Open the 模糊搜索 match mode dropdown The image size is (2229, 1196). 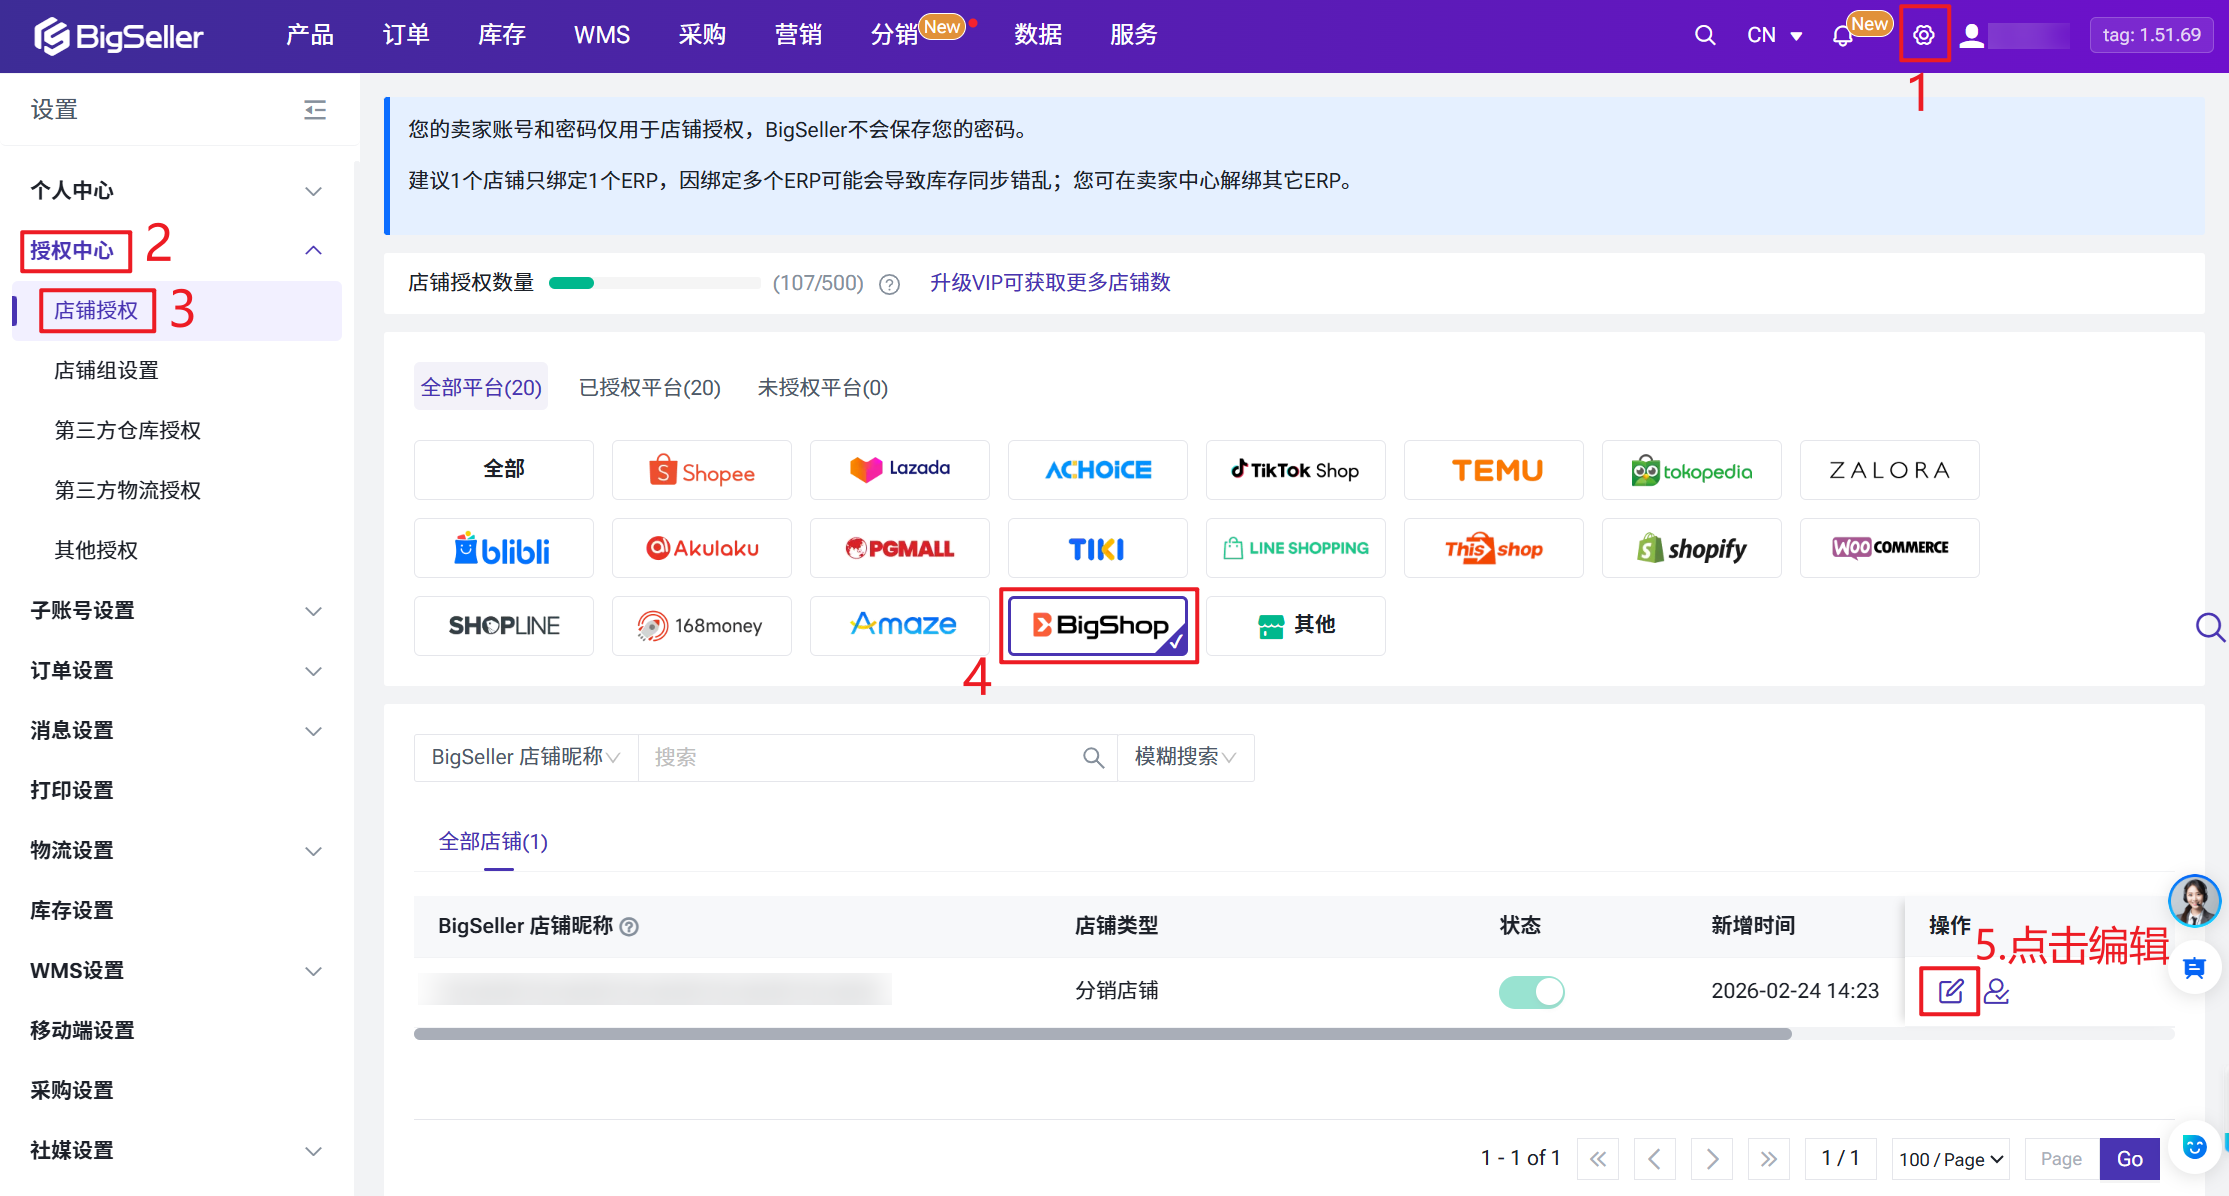click(1185, 757)
